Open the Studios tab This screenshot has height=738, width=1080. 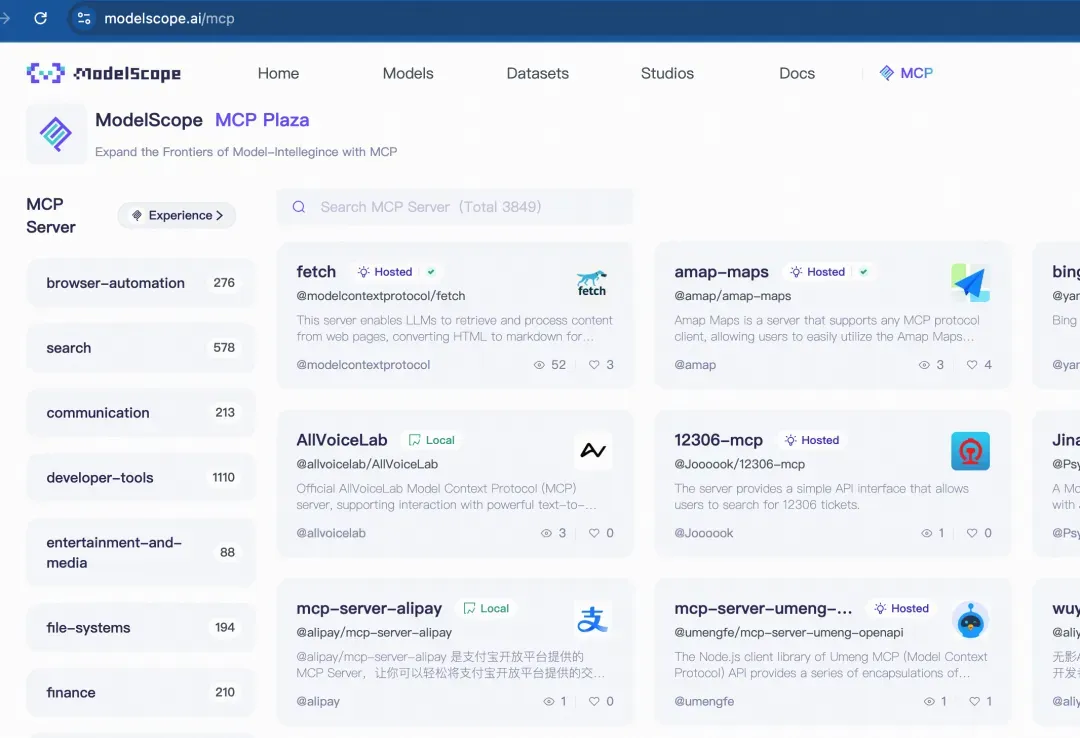(667, 73)
